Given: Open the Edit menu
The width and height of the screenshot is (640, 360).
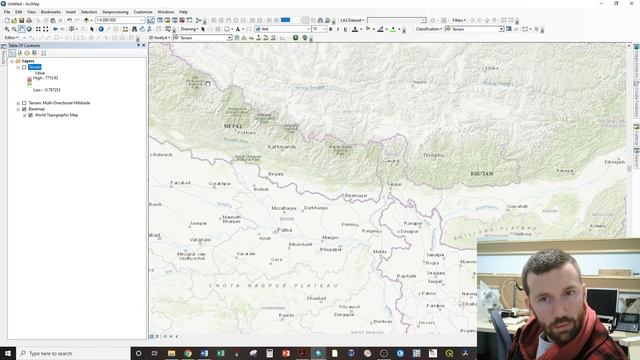Looking at the screenshot, I should 19,12.
